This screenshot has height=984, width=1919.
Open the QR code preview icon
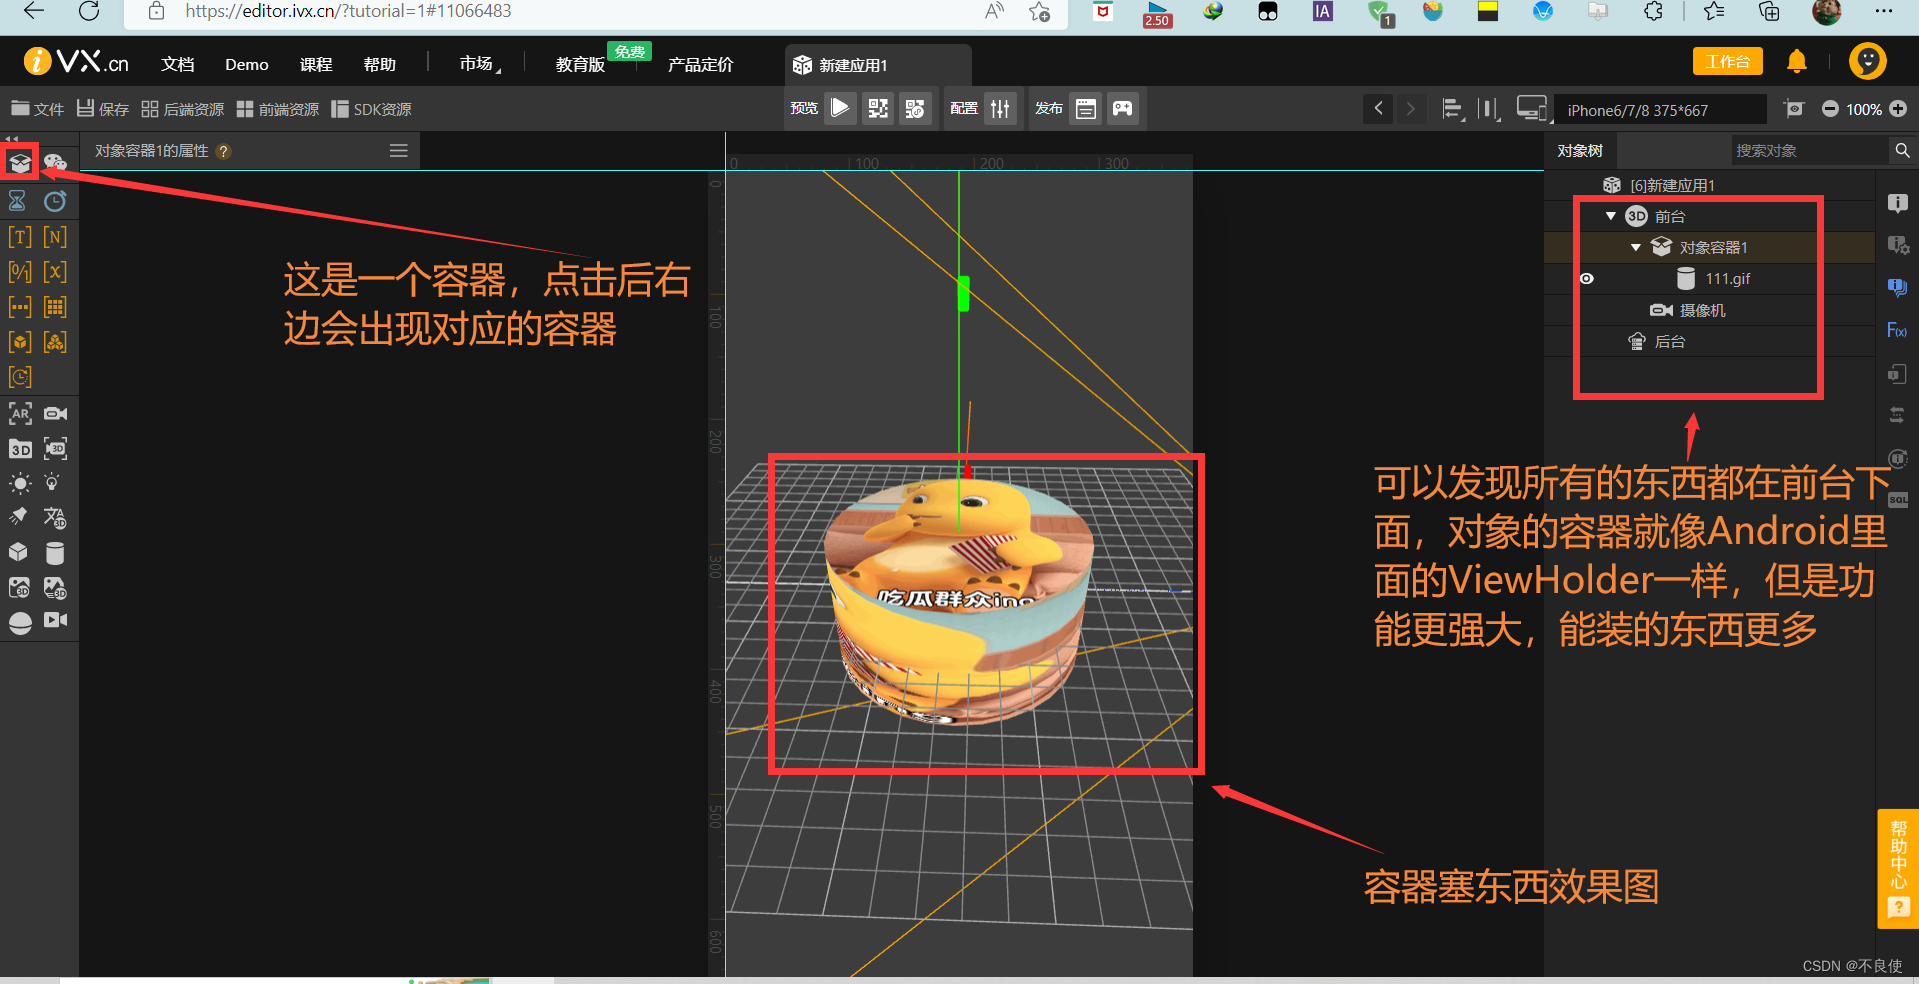pos(877,108)
